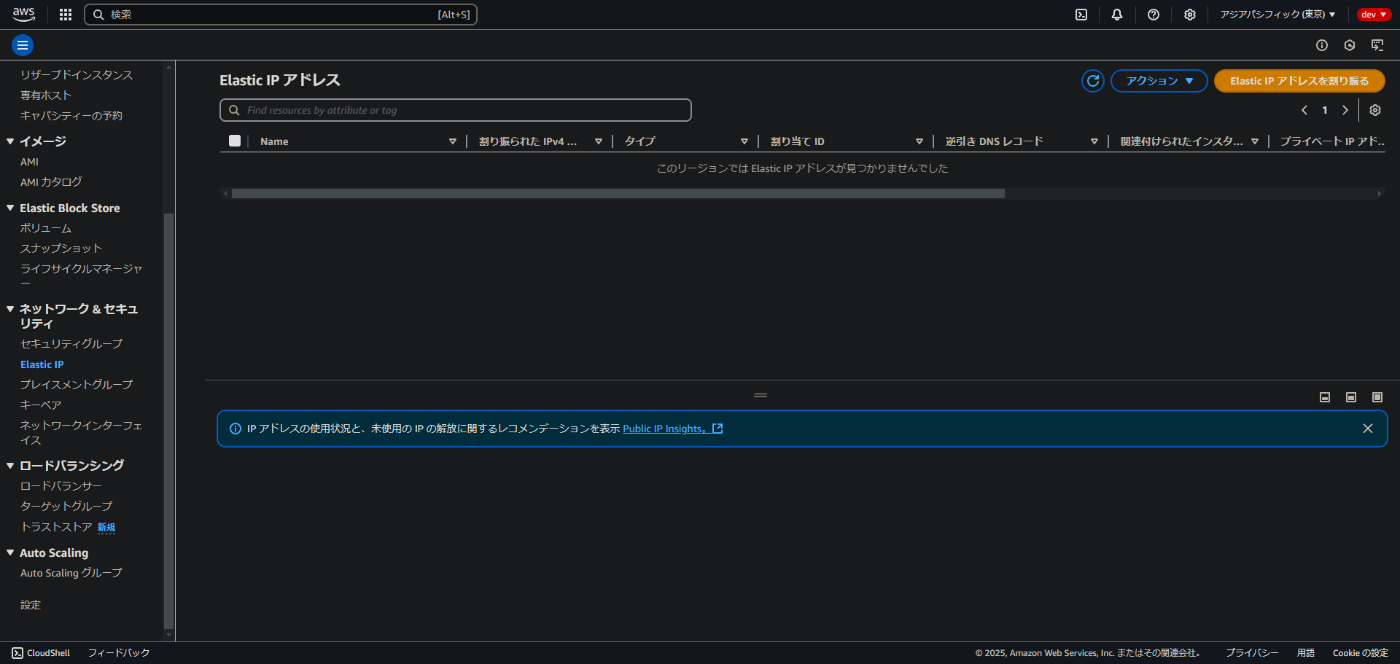Screen dimensions: 1400x664
Task: Sort by 逆引き DNS レコード column
Action: [x=1094, y=141]
